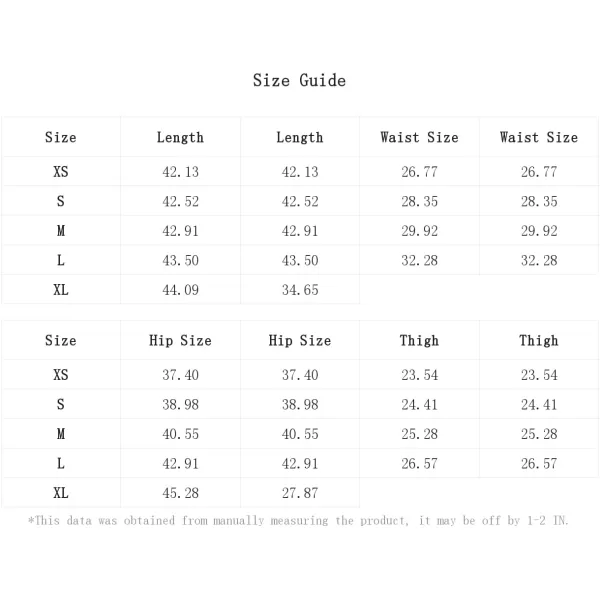Click the Size header of the Length table

coord(61,137)
